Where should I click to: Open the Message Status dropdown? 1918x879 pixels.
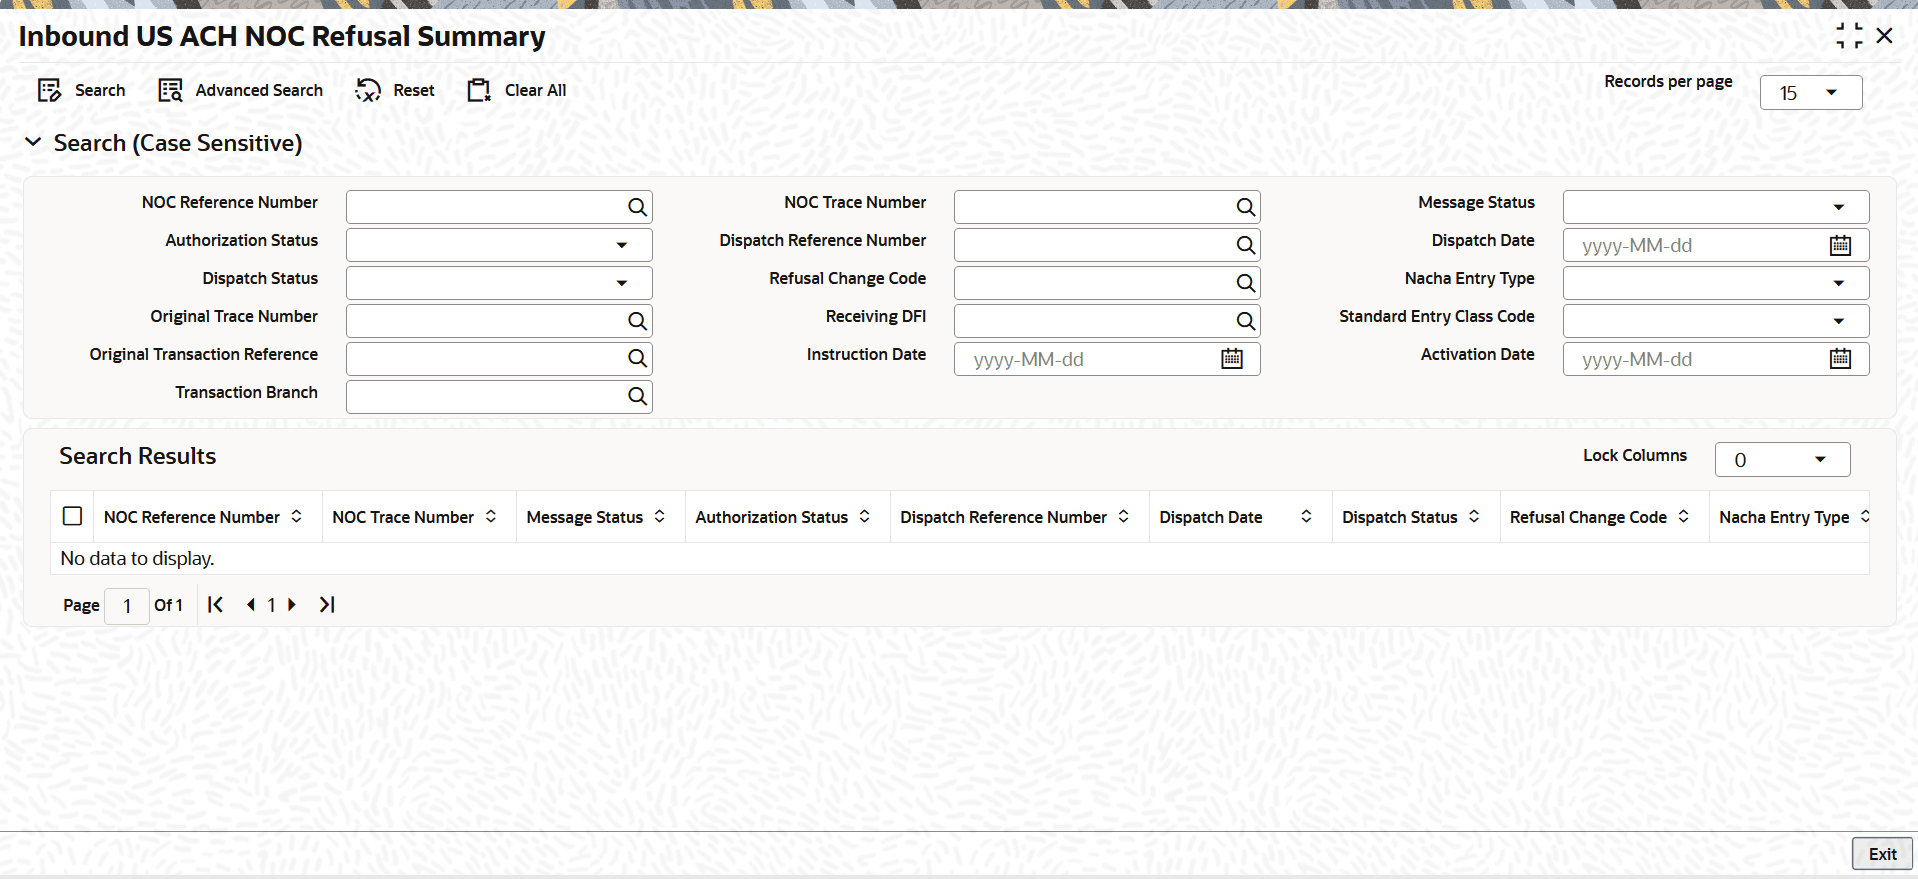pos(1716,207)
